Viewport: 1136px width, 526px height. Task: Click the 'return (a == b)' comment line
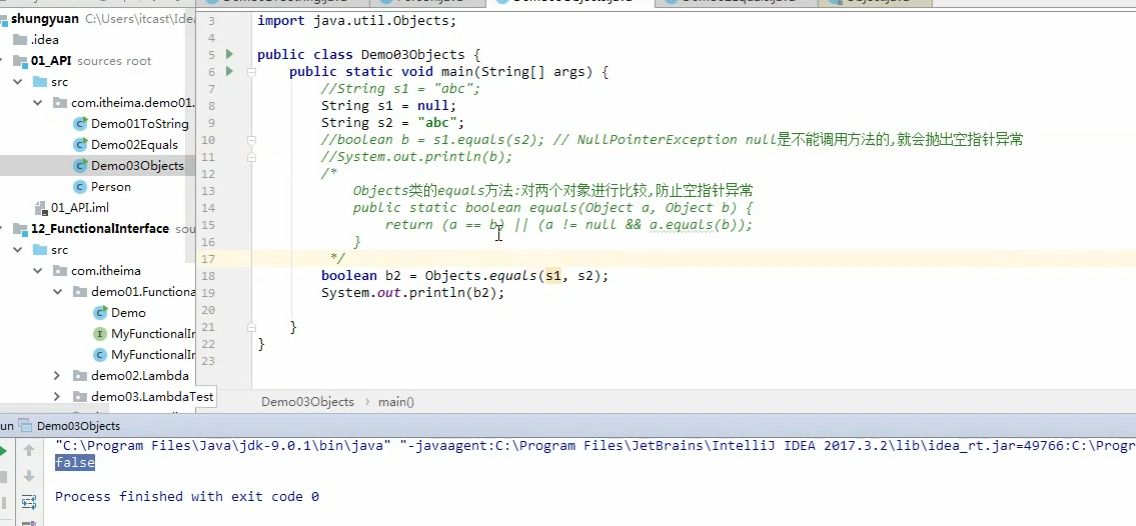(569, 225)
